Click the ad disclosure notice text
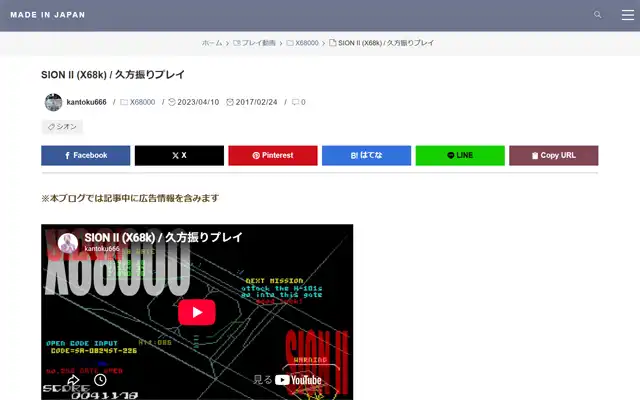Screen dimensions: 640x400 point(130,198)
